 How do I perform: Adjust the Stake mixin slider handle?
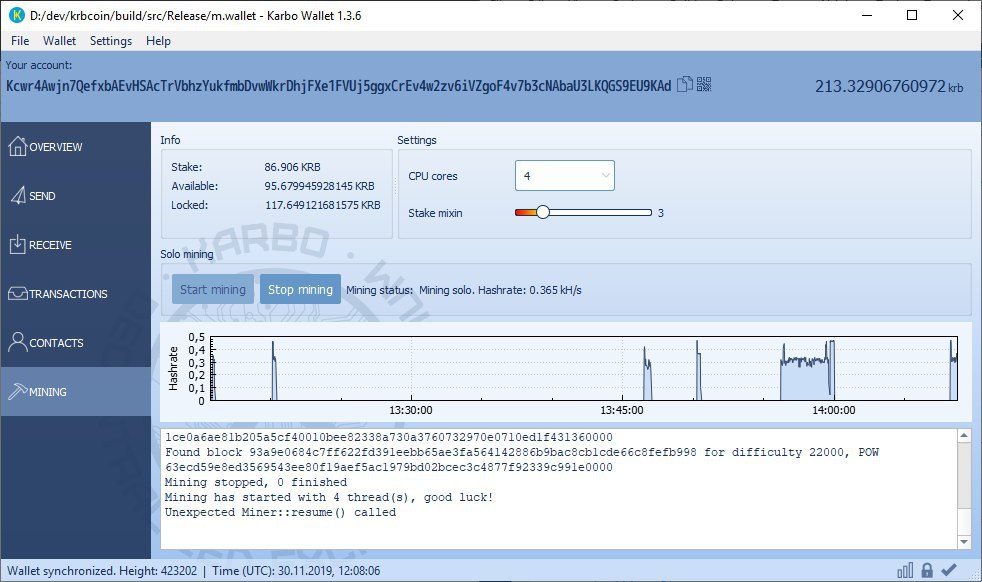tap(543, 212)
